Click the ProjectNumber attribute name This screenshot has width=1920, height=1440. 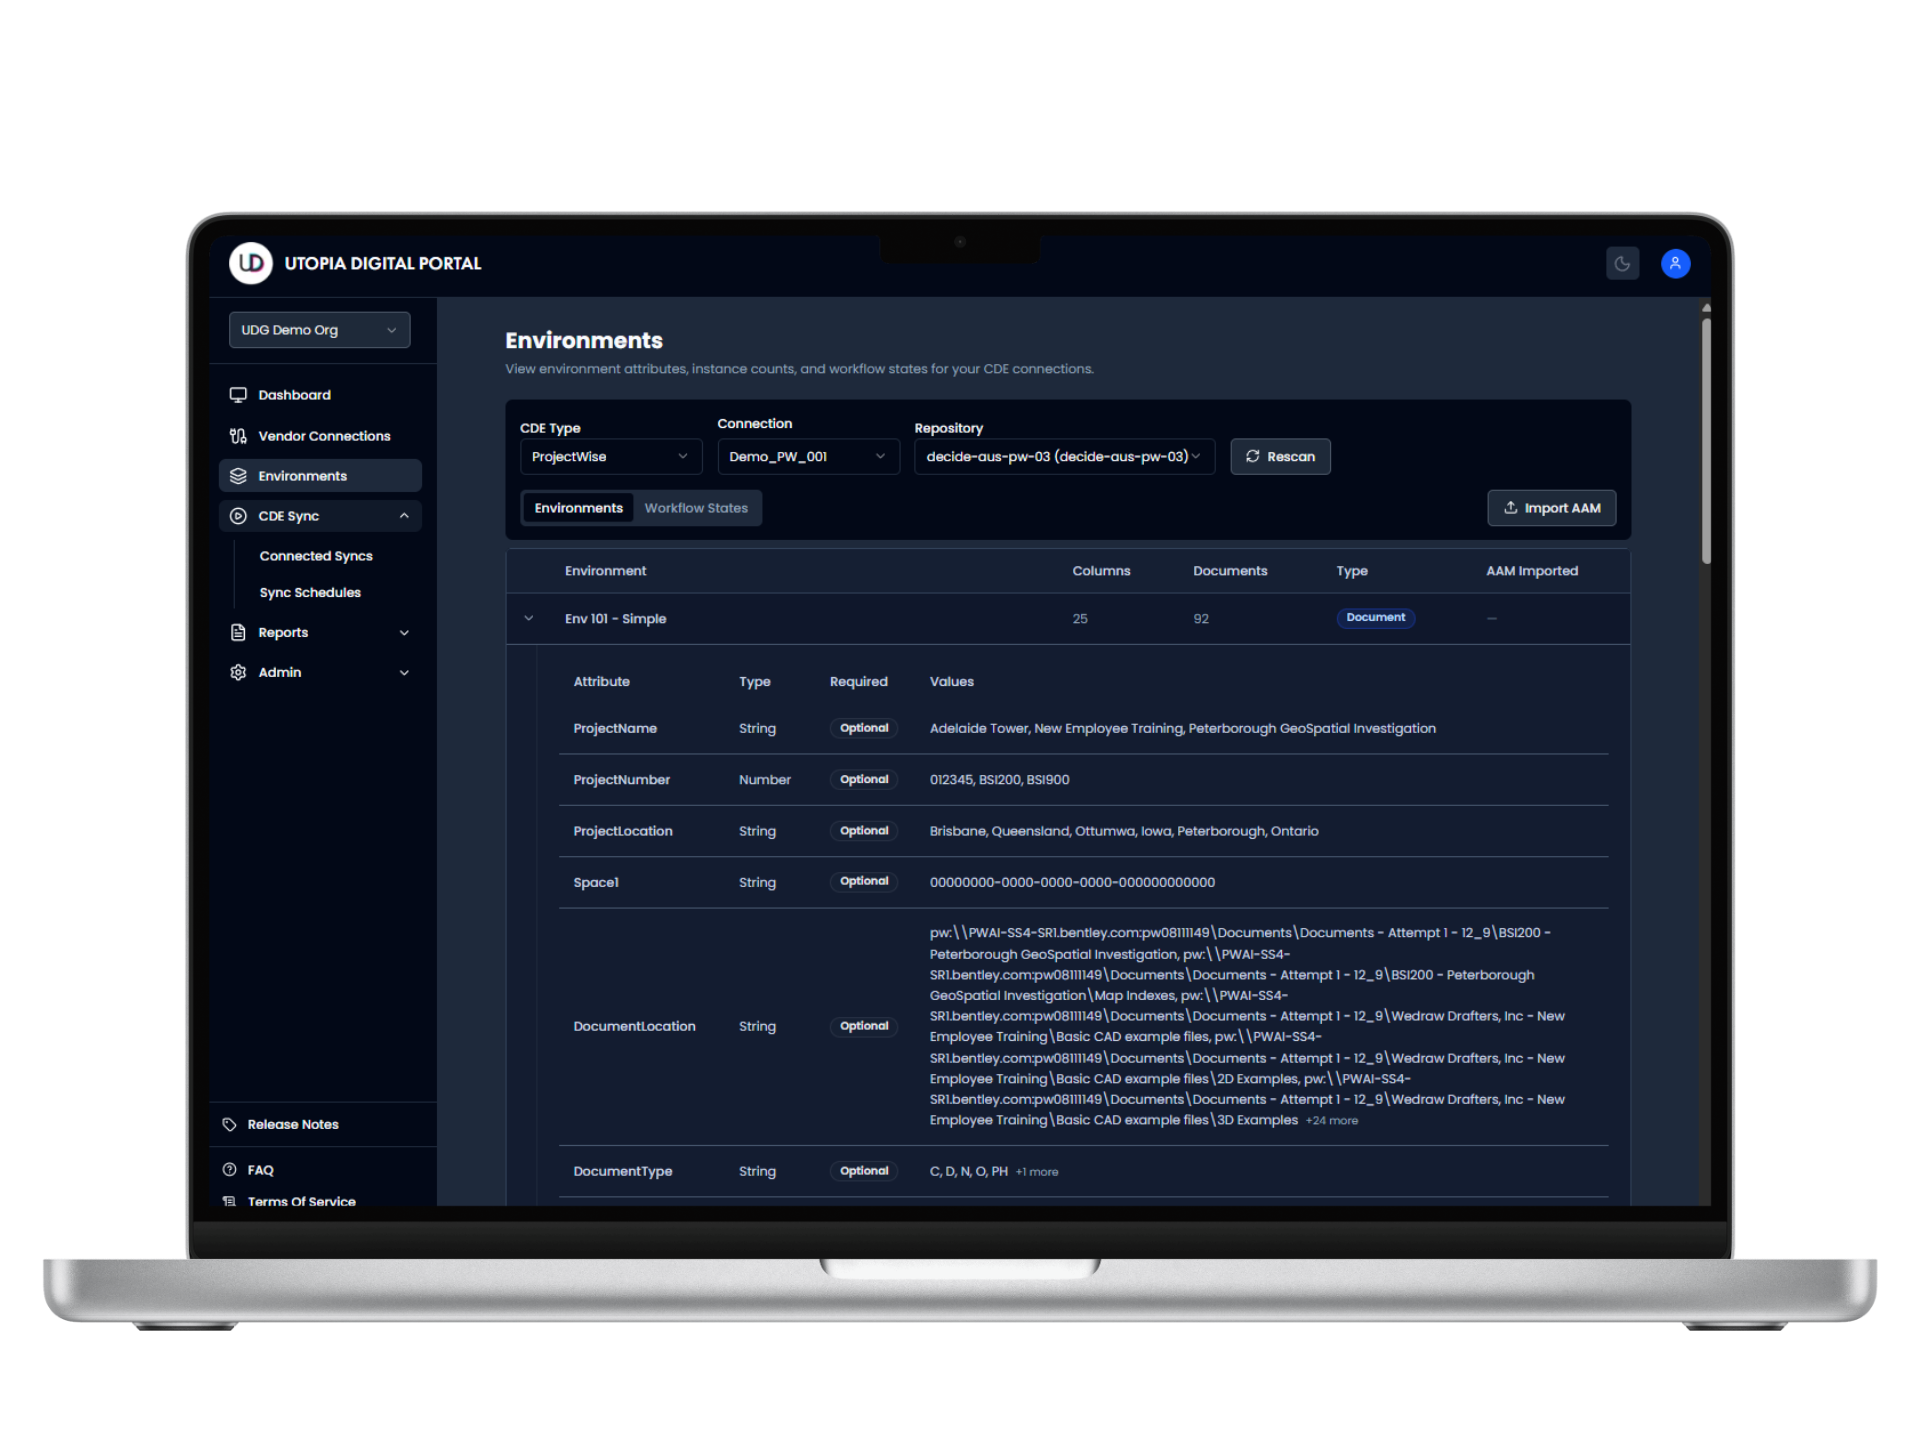click(x=621, y=779)
